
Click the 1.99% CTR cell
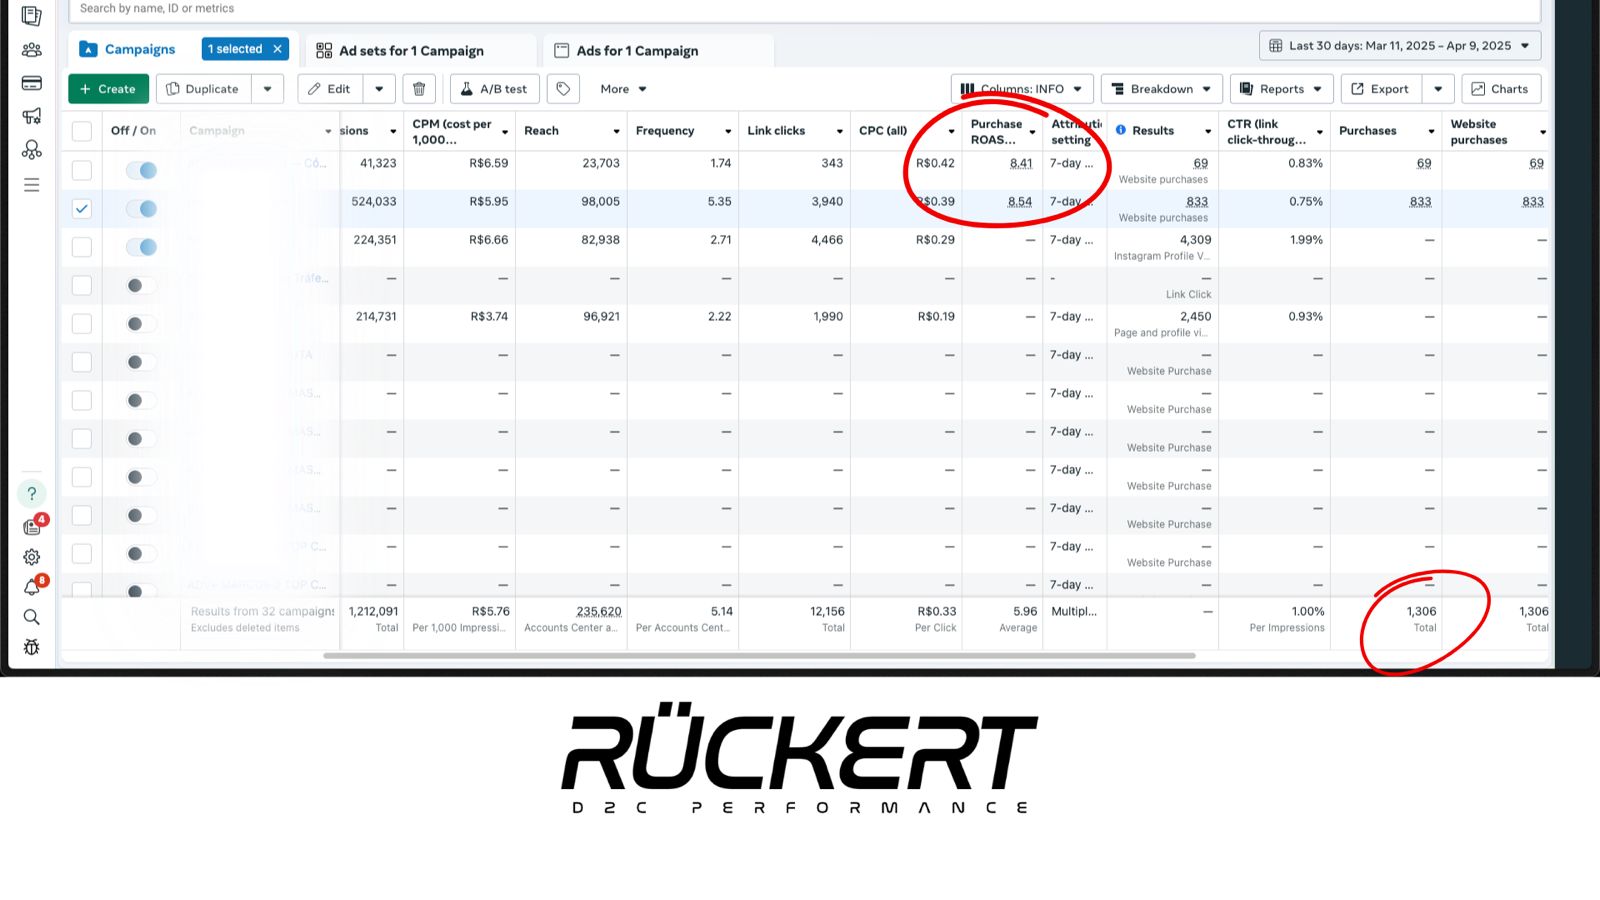point(1306,240)
